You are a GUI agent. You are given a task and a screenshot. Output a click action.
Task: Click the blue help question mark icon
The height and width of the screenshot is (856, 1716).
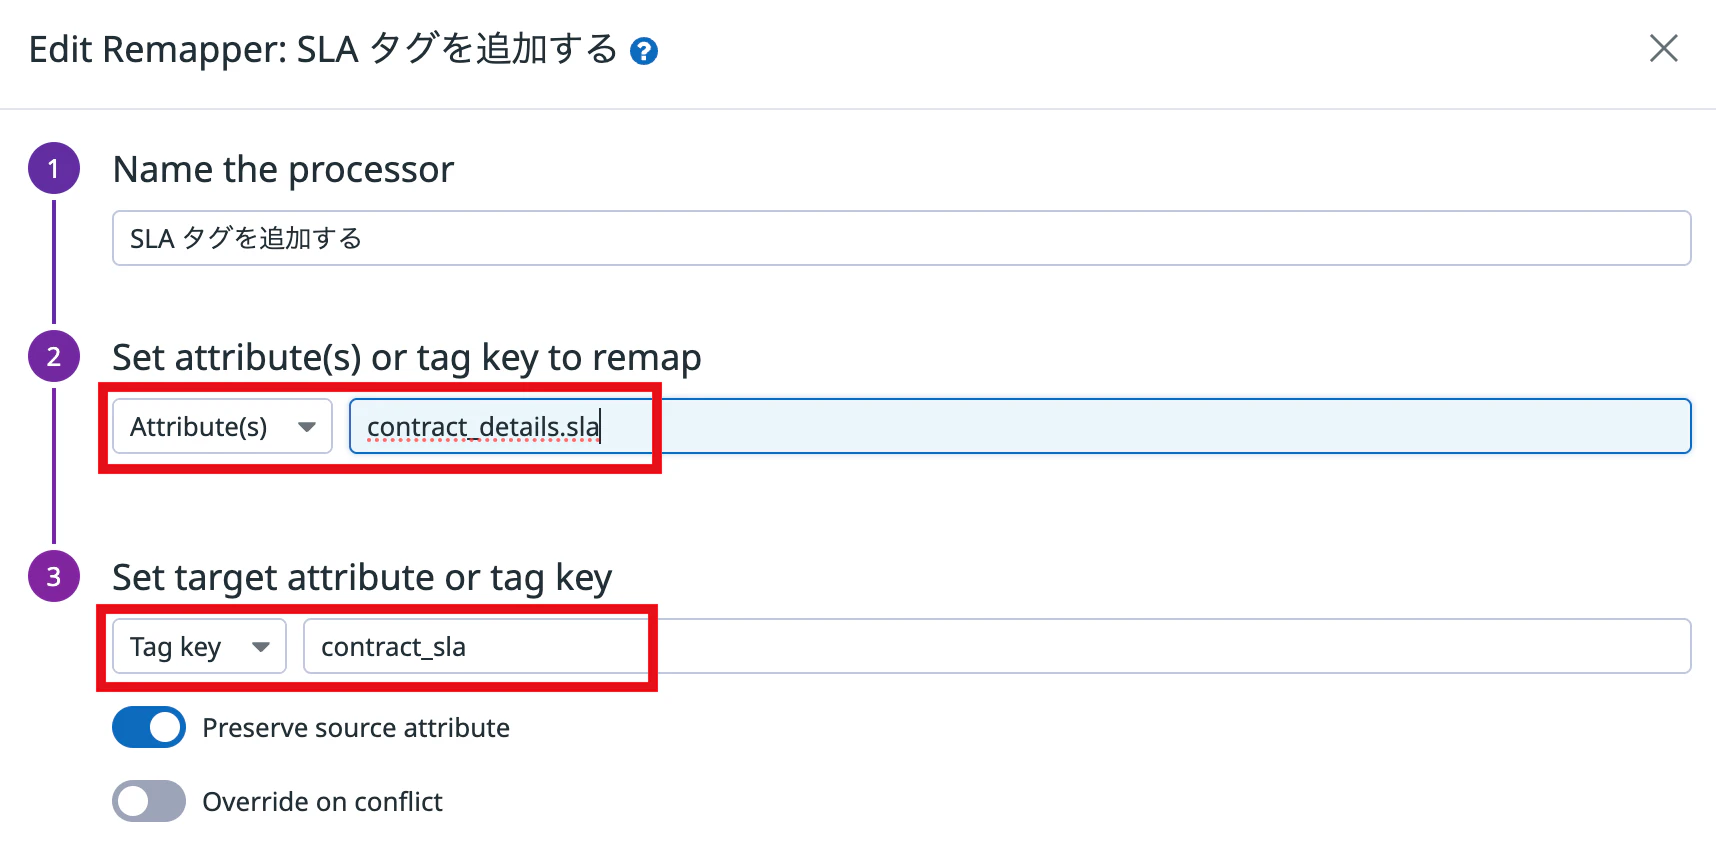pyautogui.click(x=644, y=51)
